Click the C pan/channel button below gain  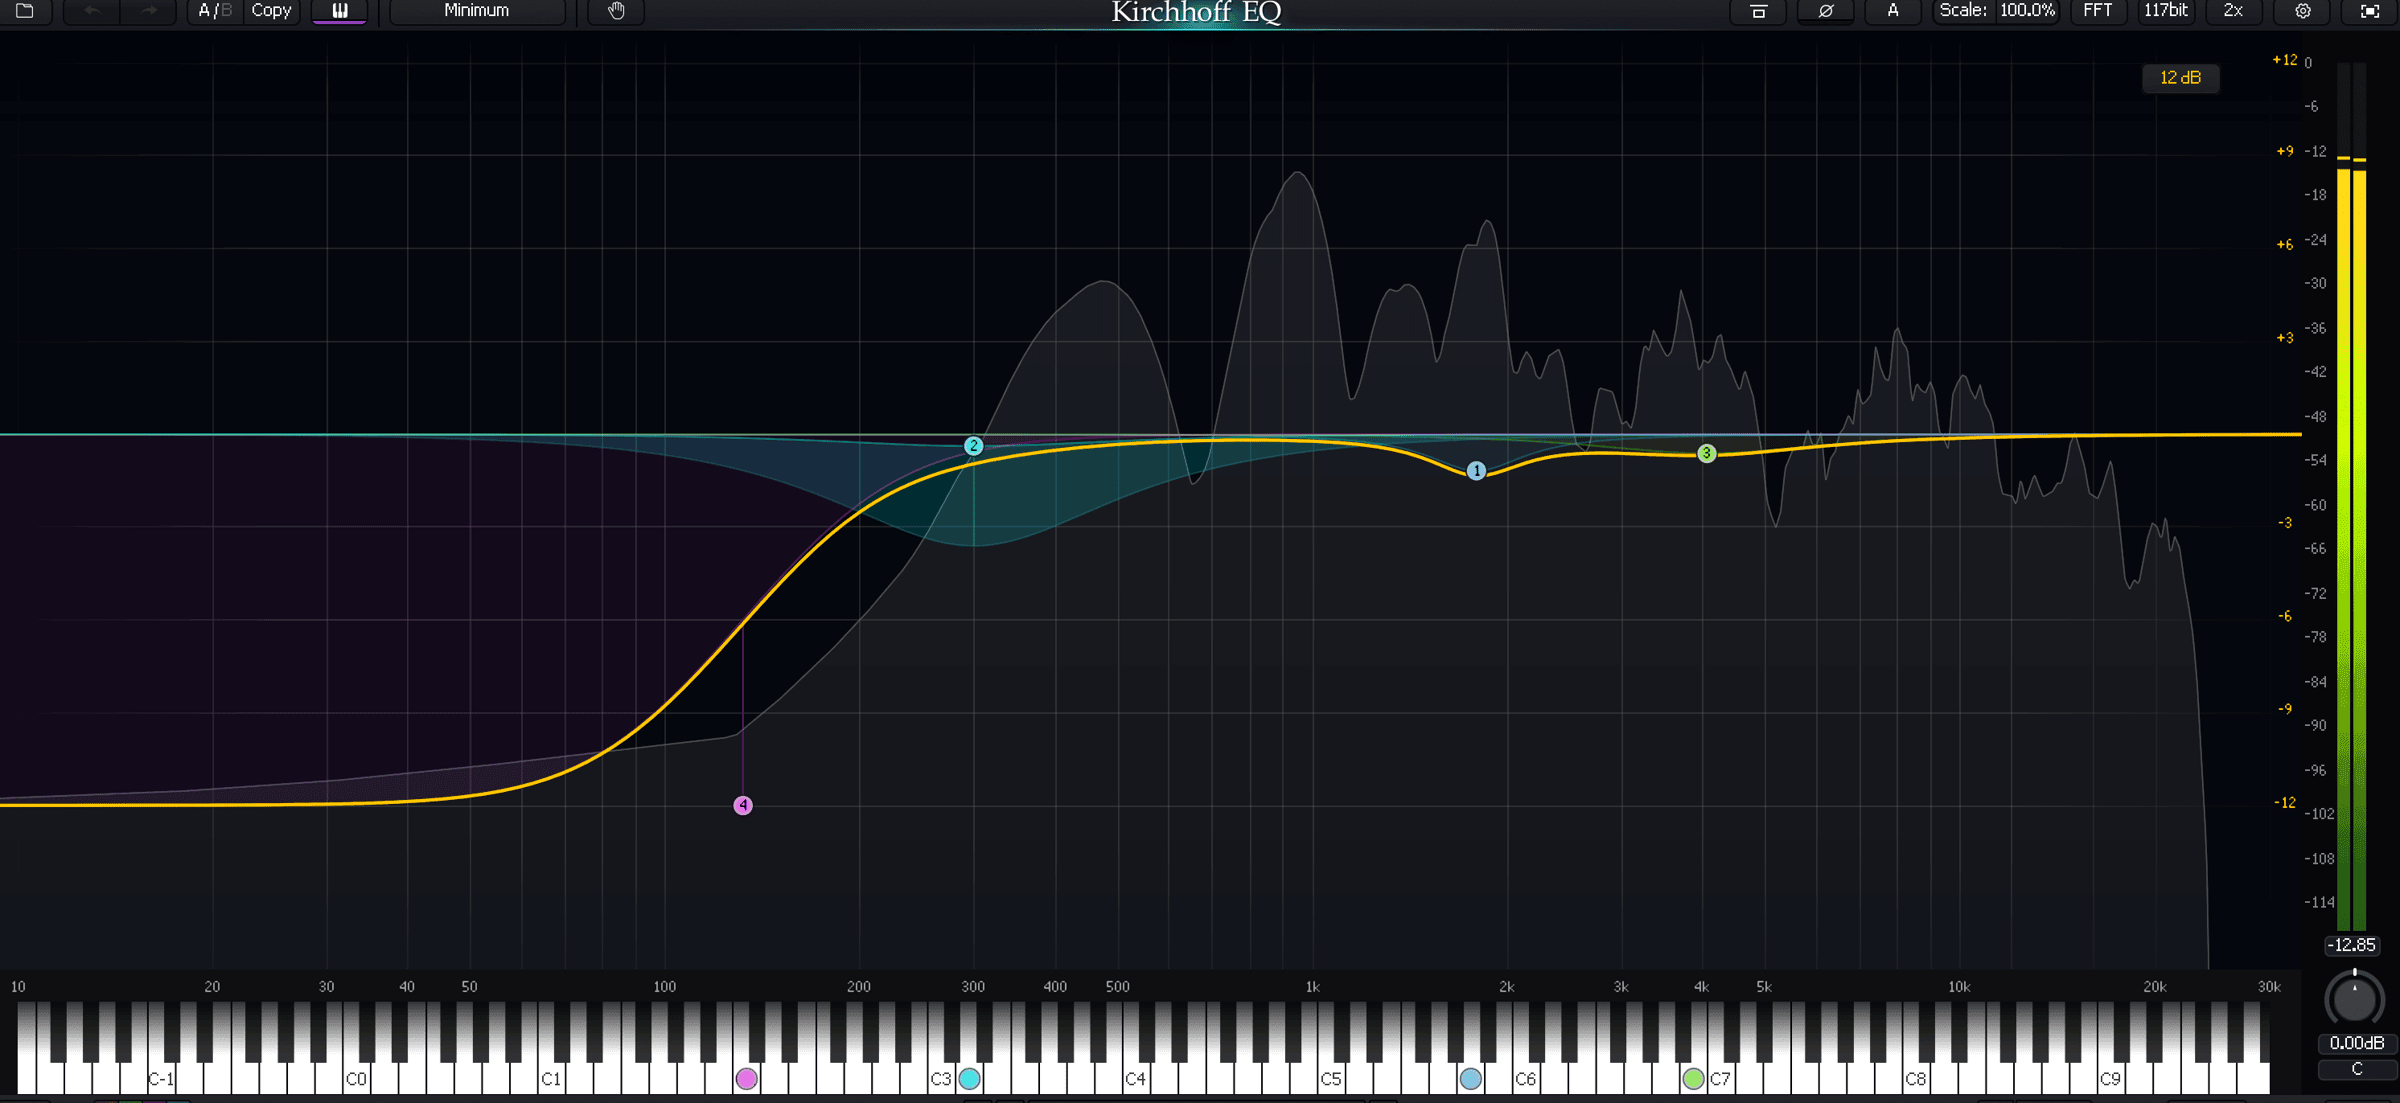[2357, 1069]
